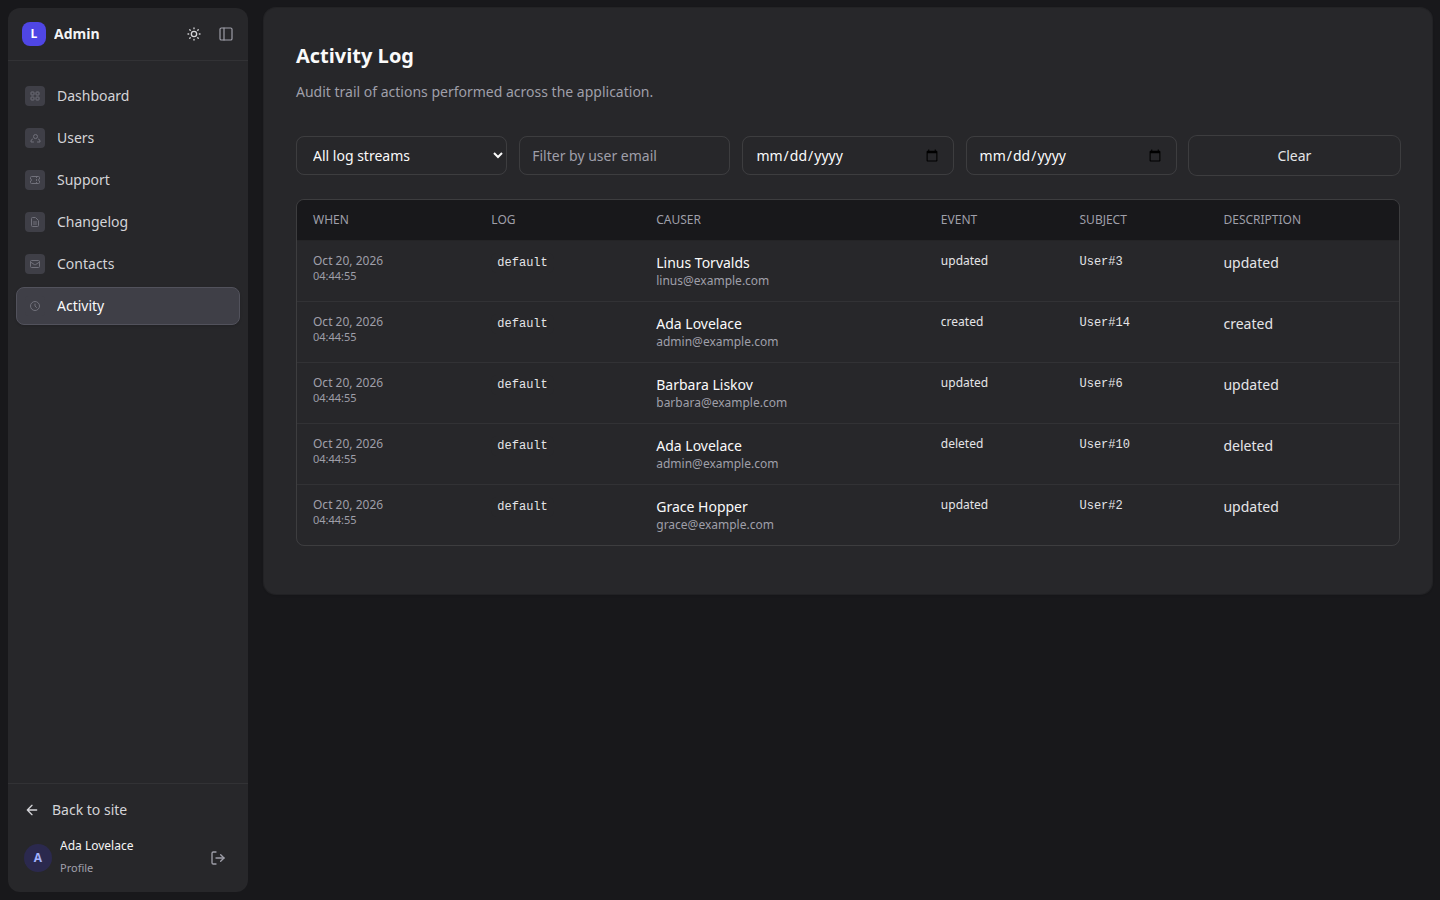Click the first mm/dd/yyyy date field

click(x=847, y=156)
